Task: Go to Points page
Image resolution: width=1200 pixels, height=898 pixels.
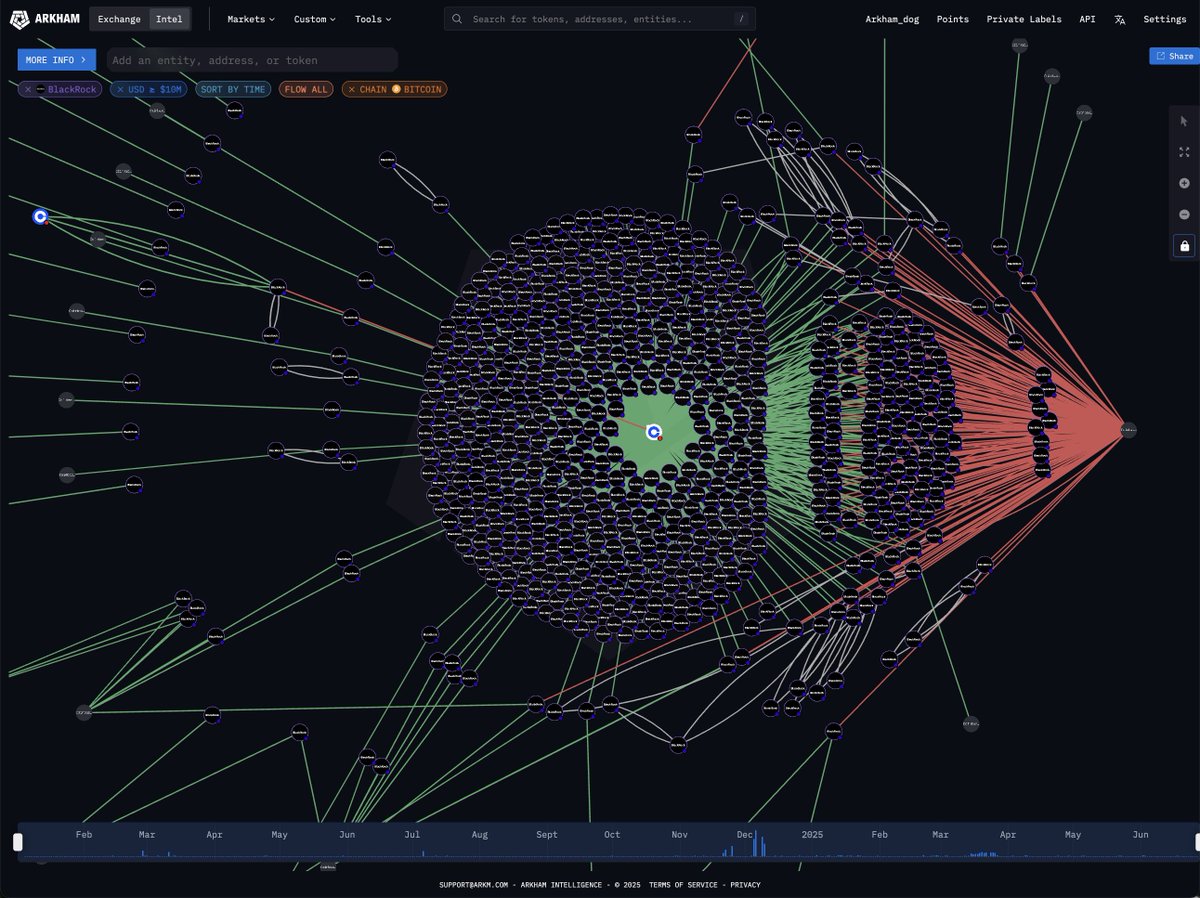Action: click(x=953, y=19)
